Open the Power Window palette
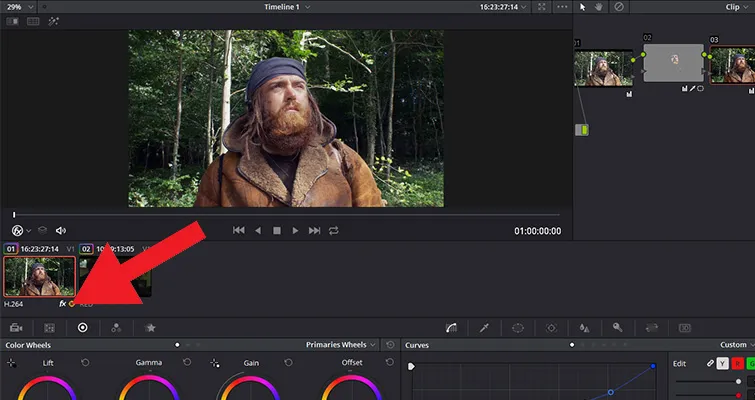Image resolution: width=755 pixels, height=400 pixels. click(518, 327)
